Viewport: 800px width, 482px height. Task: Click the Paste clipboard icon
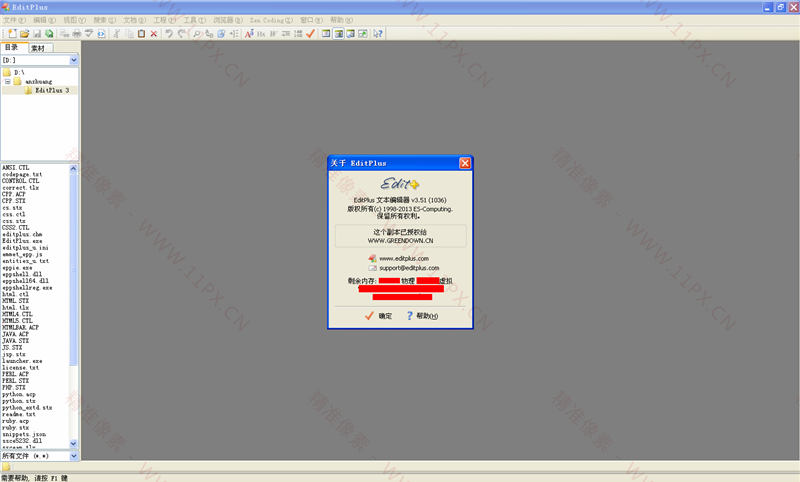(x=141, y=34)
